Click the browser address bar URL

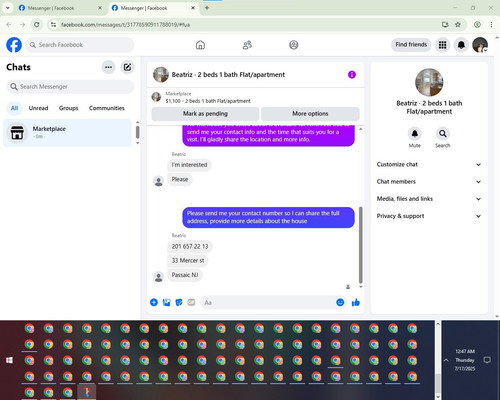coord(125,25)
